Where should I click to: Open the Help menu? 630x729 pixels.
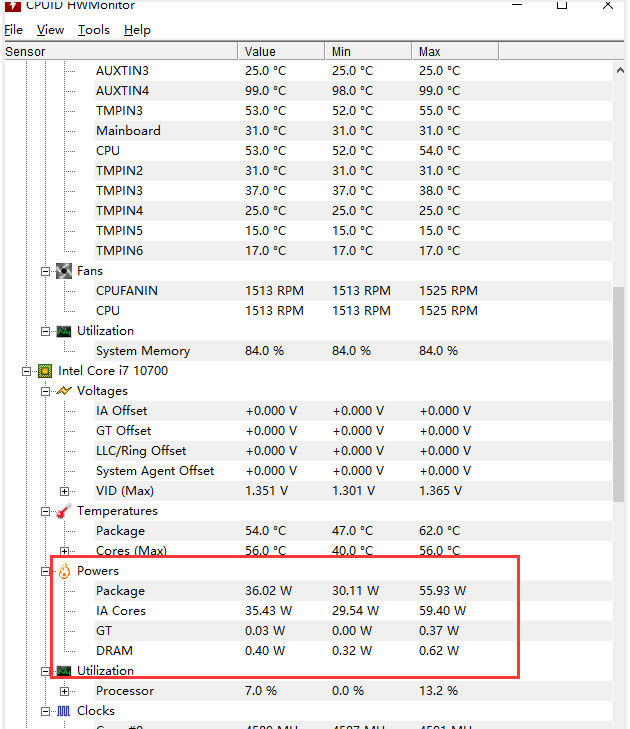coord(137,30)
